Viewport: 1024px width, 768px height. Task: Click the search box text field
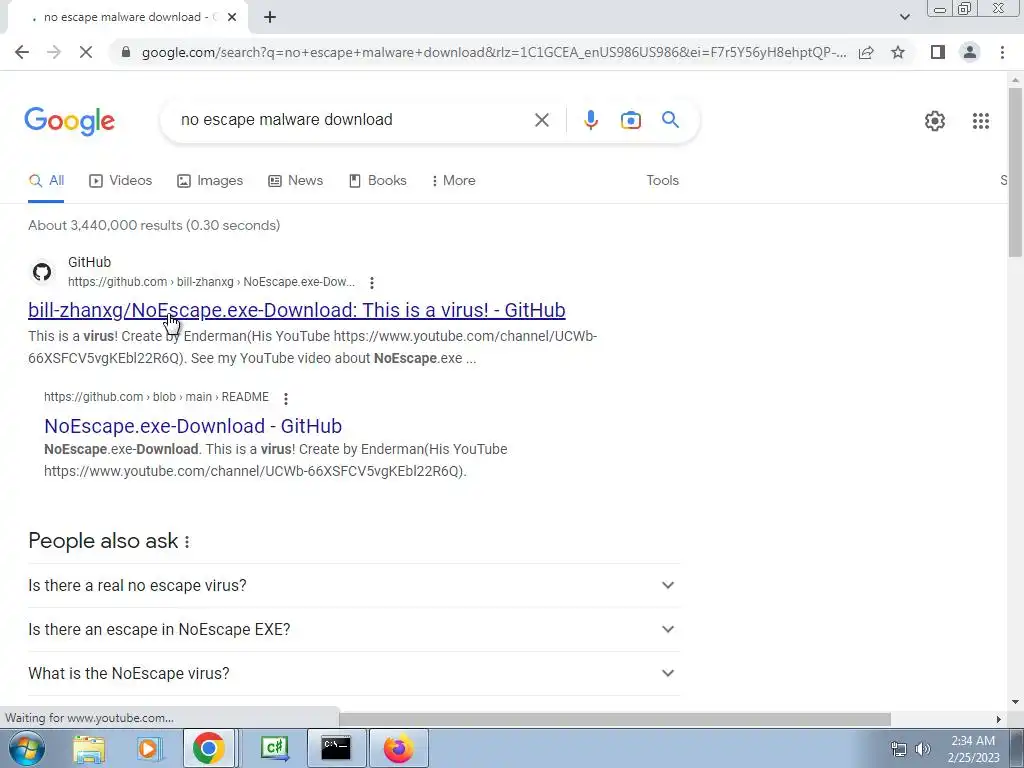[x=353, y=120]
